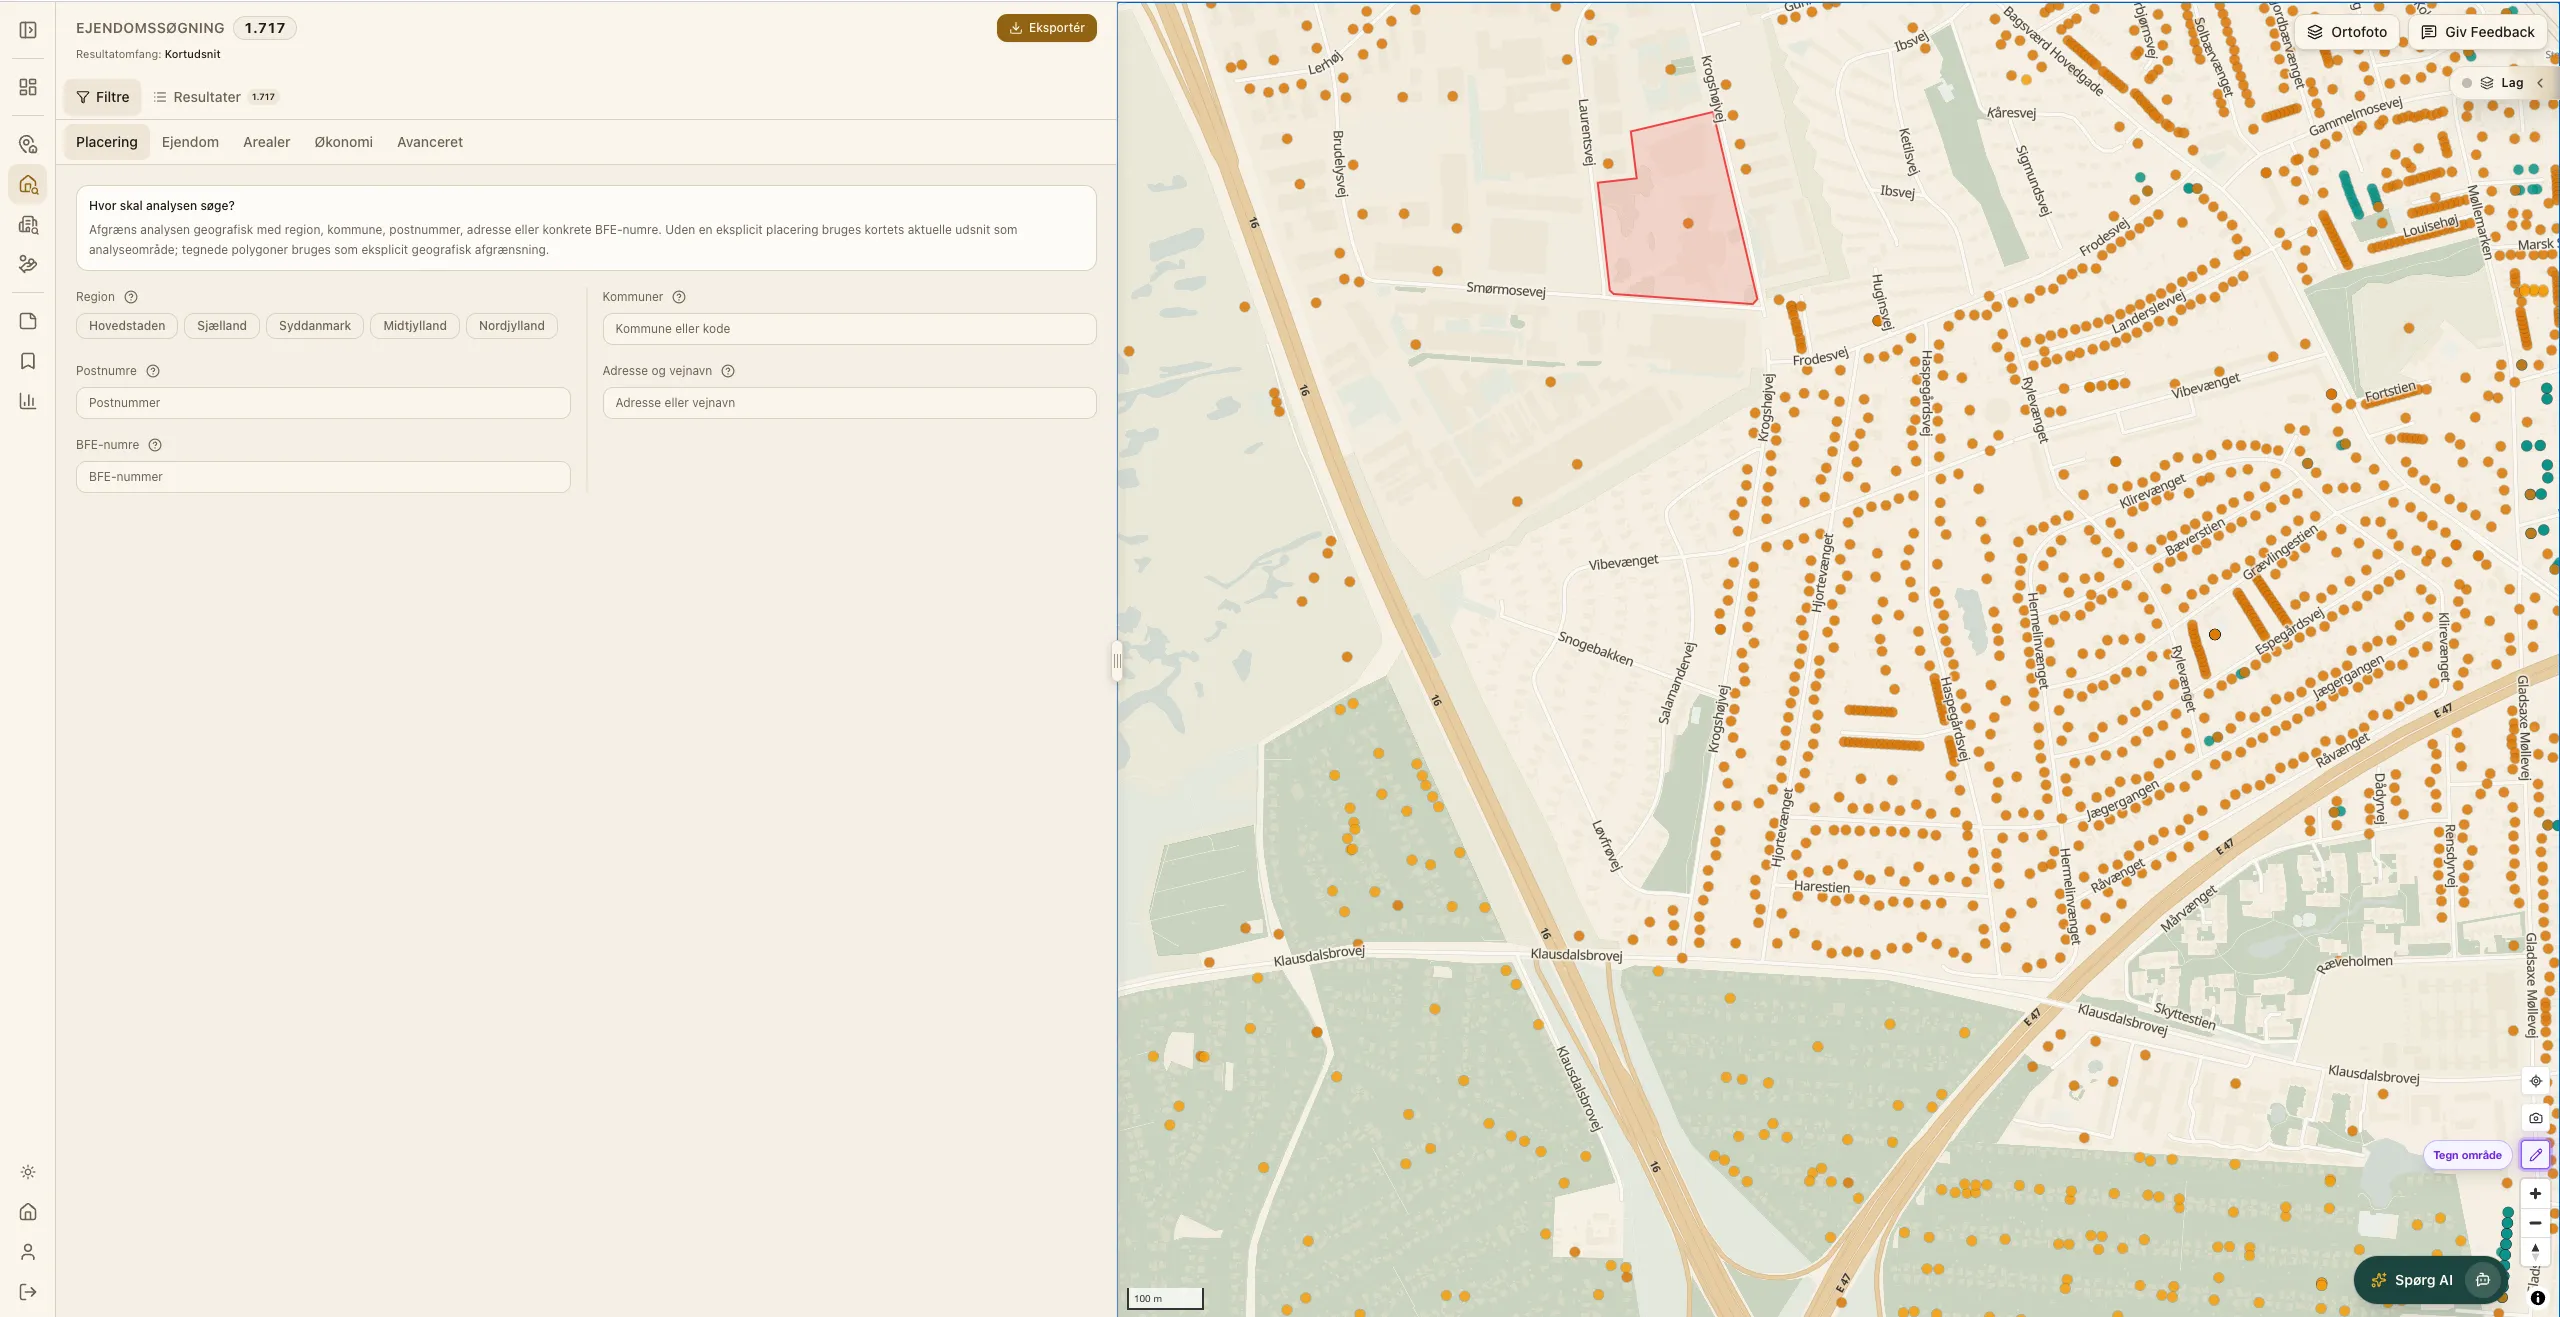Open the Adresse eller vejnavn search field
Viewport: 2560px width, 1317px height.
[849, 403]
